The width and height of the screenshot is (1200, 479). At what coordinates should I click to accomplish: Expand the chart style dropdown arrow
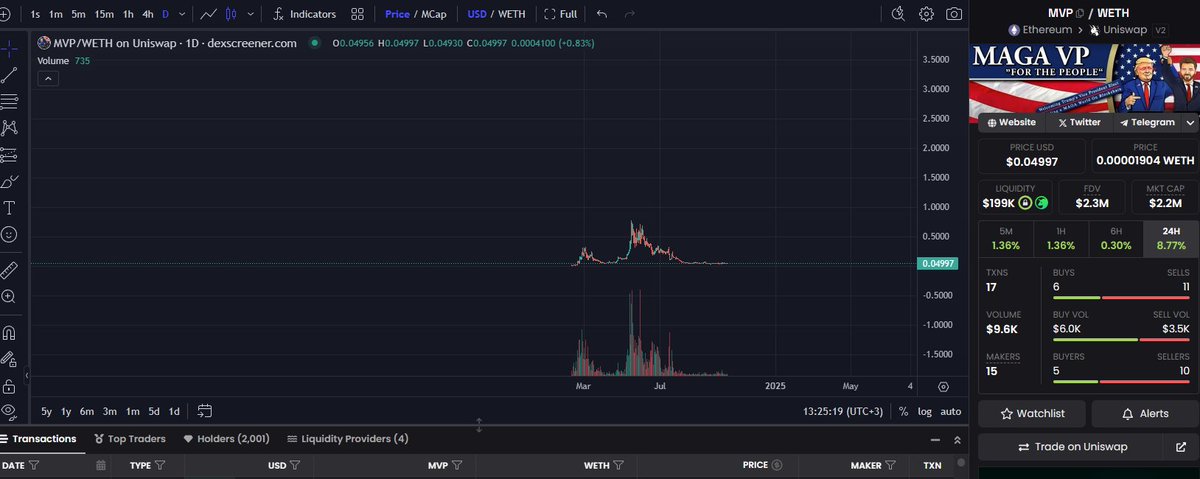(249, 14)
